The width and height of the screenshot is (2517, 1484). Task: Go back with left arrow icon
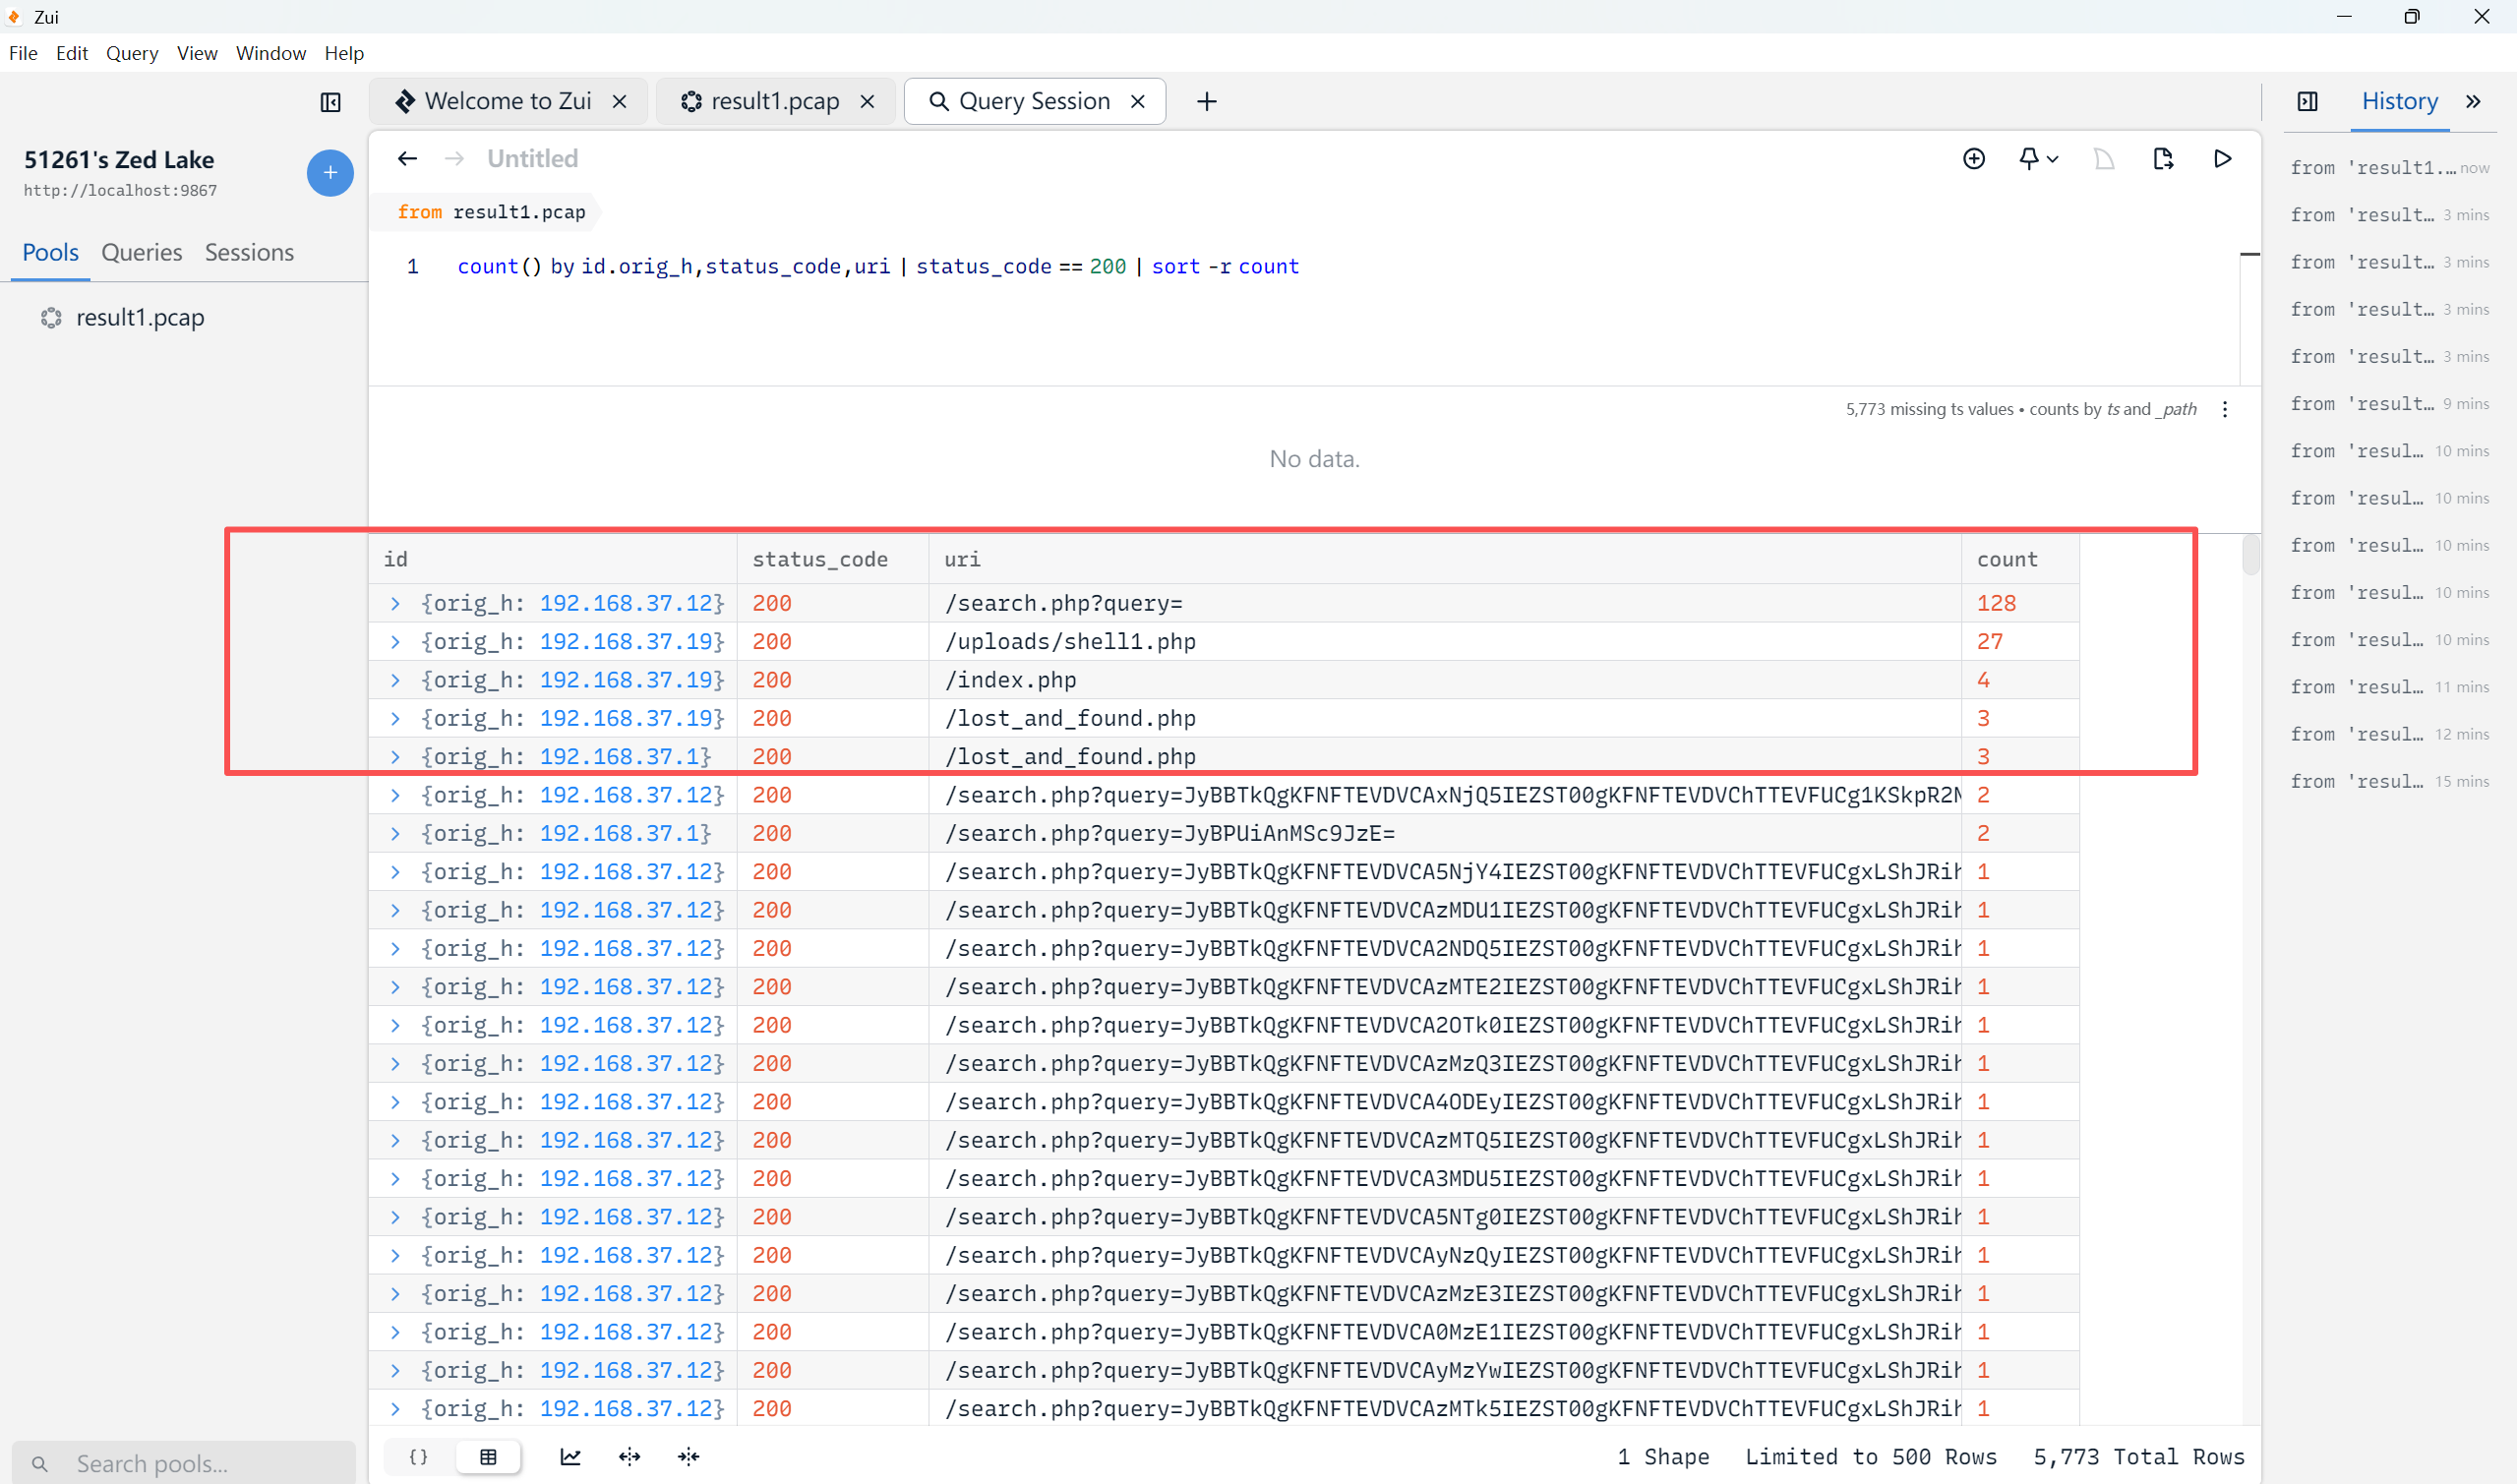tap(407, 159)
